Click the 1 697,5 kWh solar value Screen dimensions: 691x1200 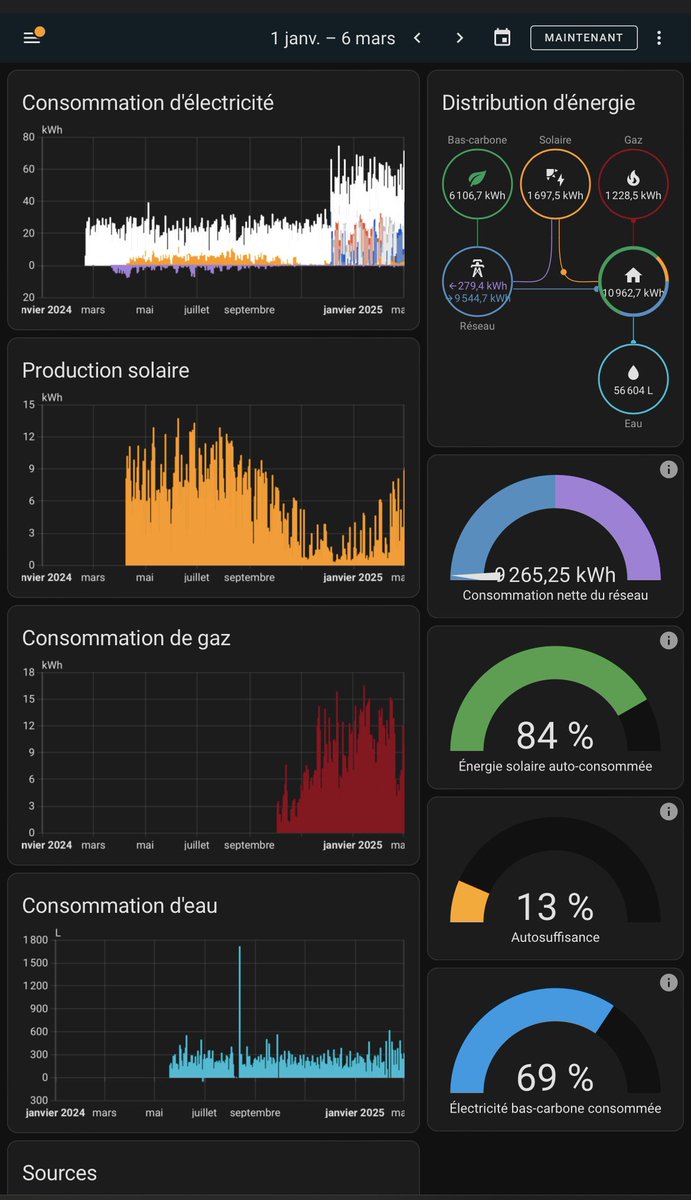coord(555,196)
